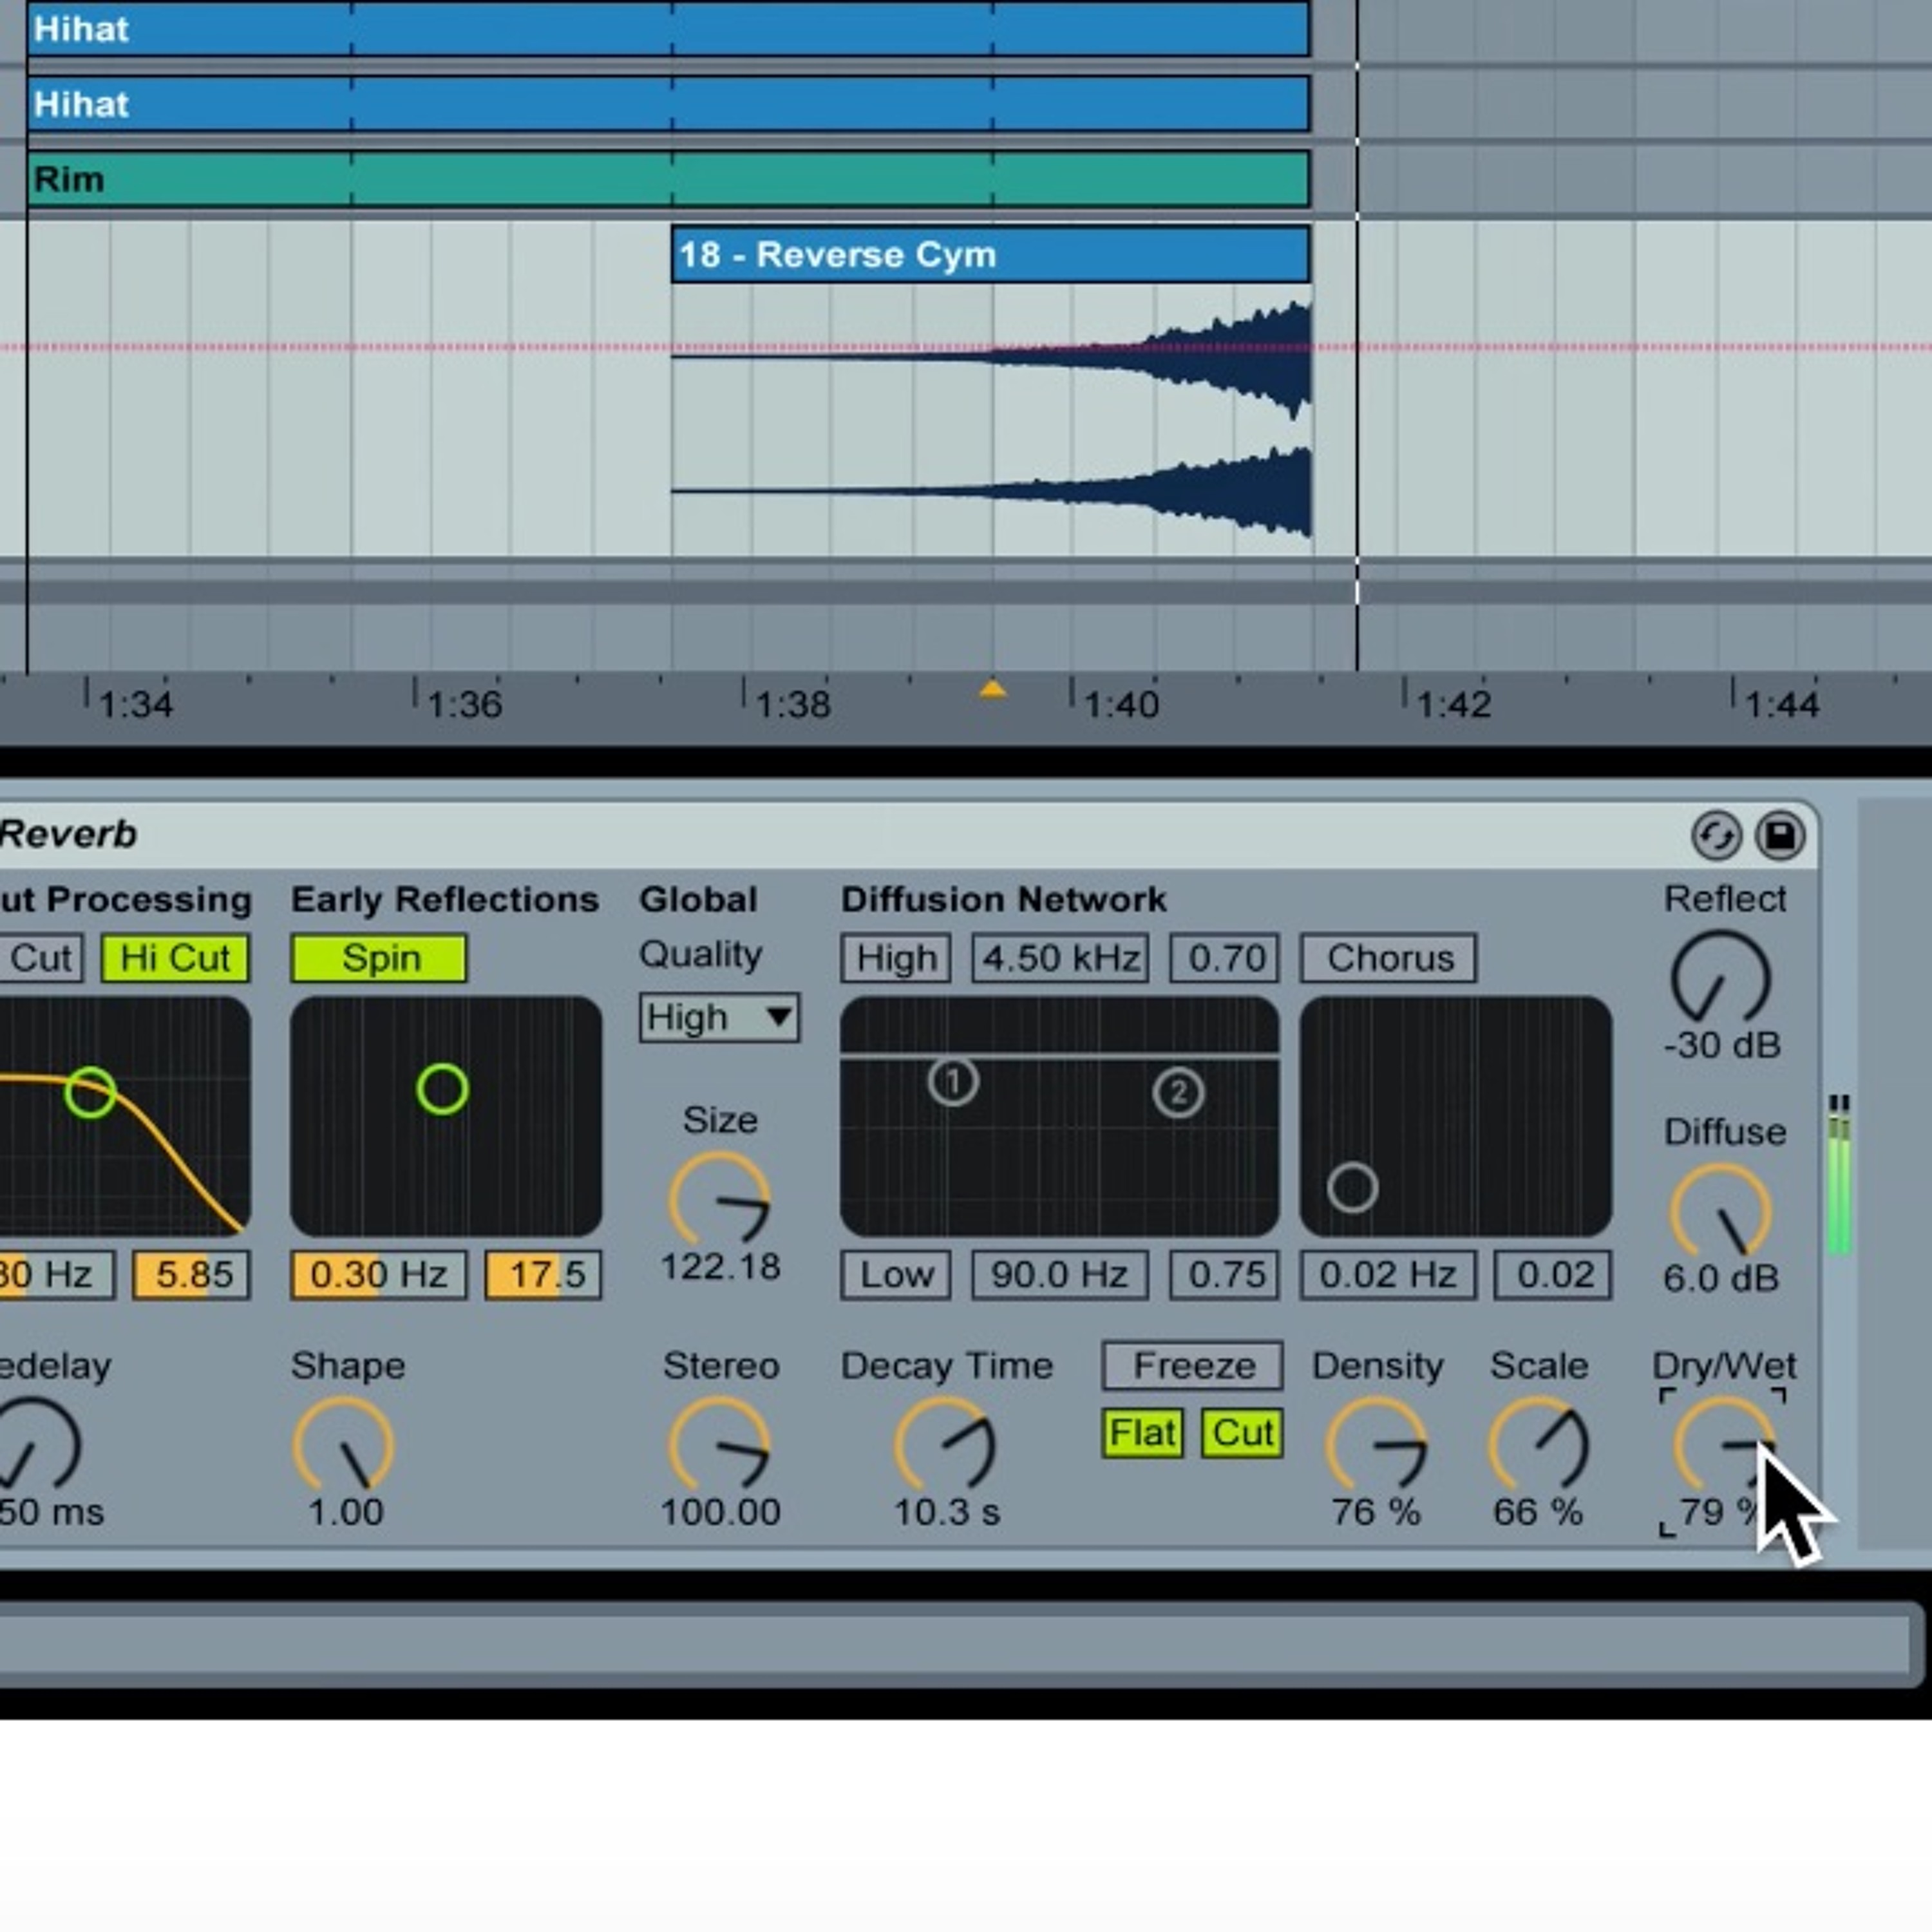Toggle the Low shelf in Diffusion Network

[x=896, y=1274]
